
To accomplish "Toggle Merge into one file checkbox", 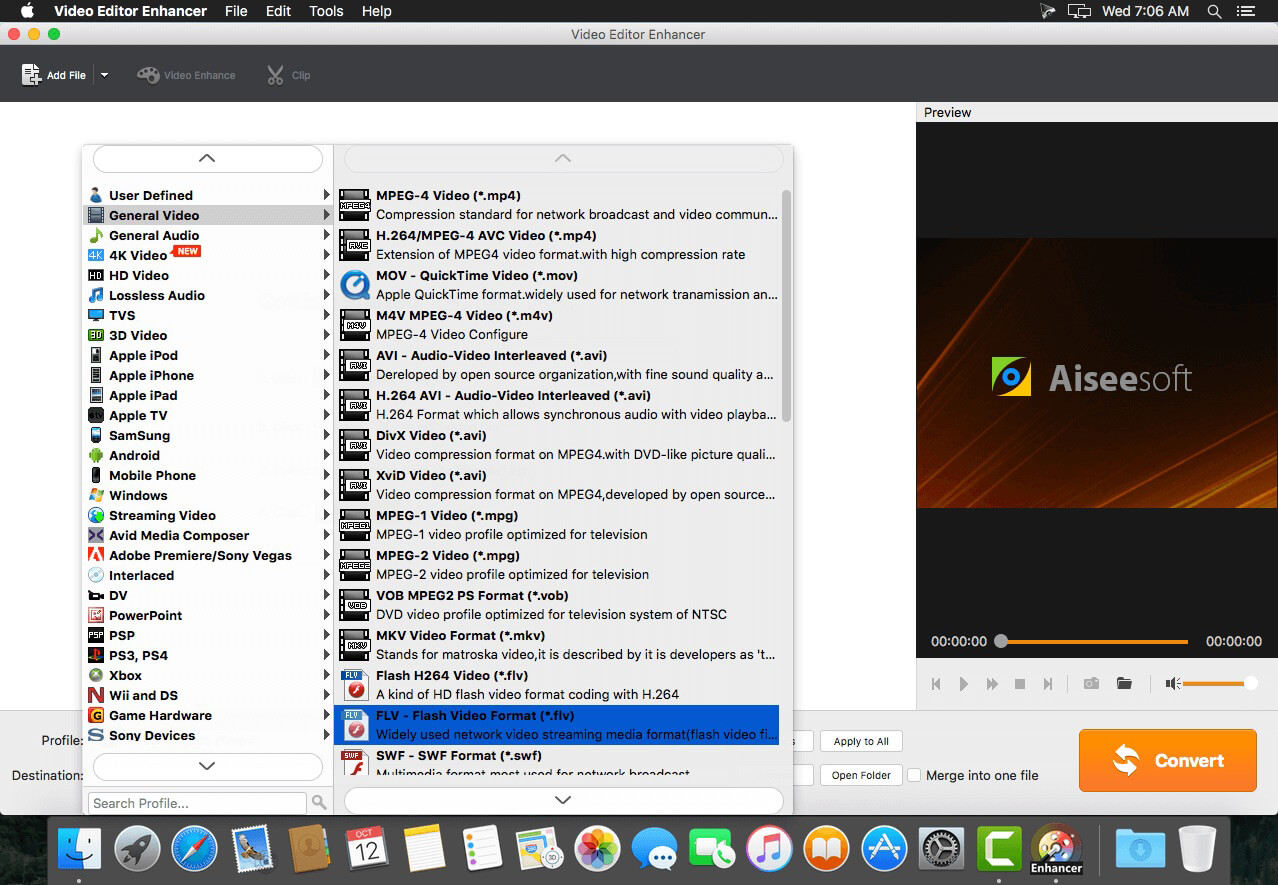I will (914, 775).
